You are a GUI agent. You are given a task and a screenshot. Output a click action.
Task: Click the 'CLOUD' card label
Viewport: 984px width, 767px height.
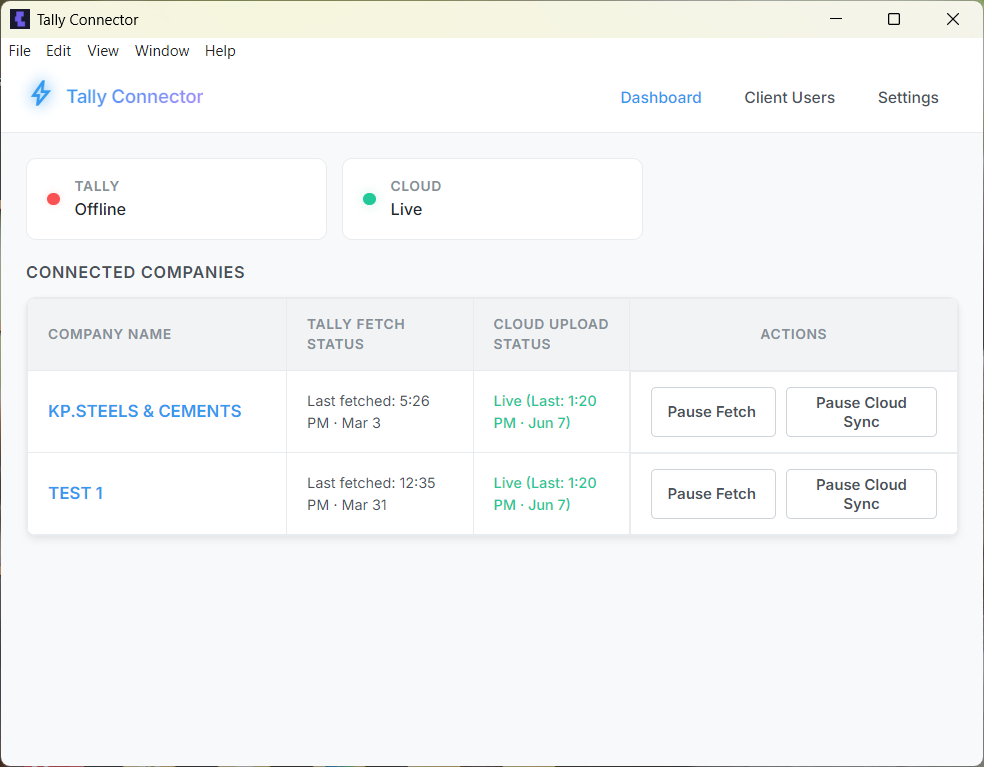(x=415, y=186)
